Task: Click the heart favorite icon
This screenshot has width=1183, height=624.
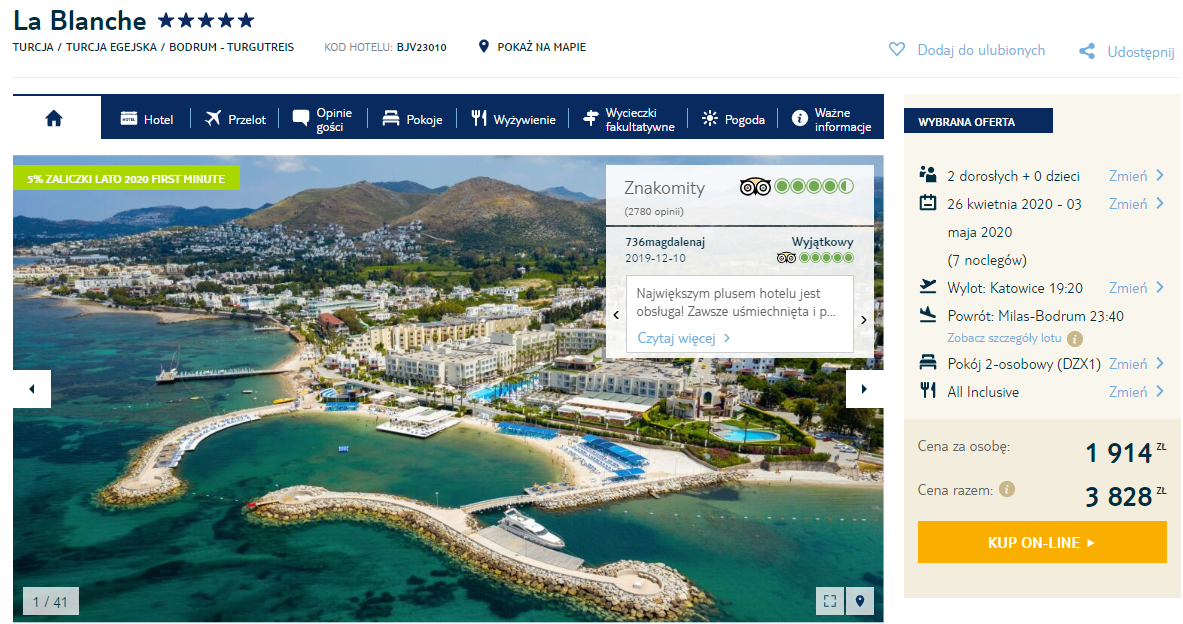Action: click(x=896, y=50)
